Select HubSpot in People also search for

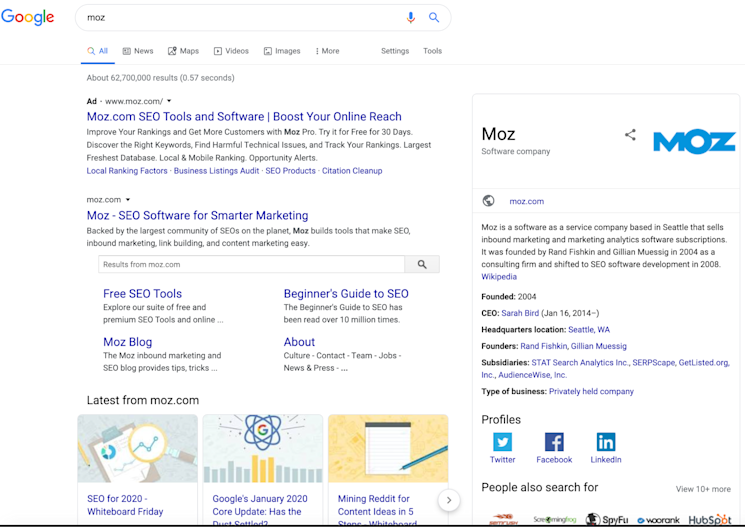tap(710, 519)
